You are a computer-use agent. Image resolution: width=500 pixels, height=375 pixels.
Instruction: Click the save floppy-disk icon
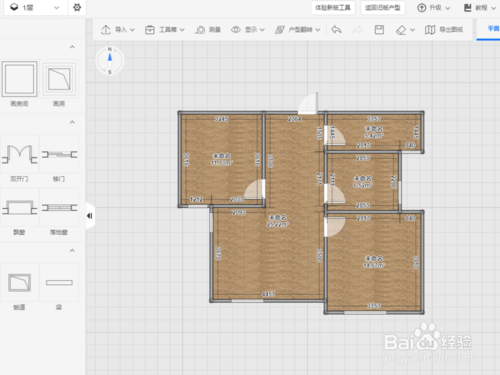pos(379,30)
